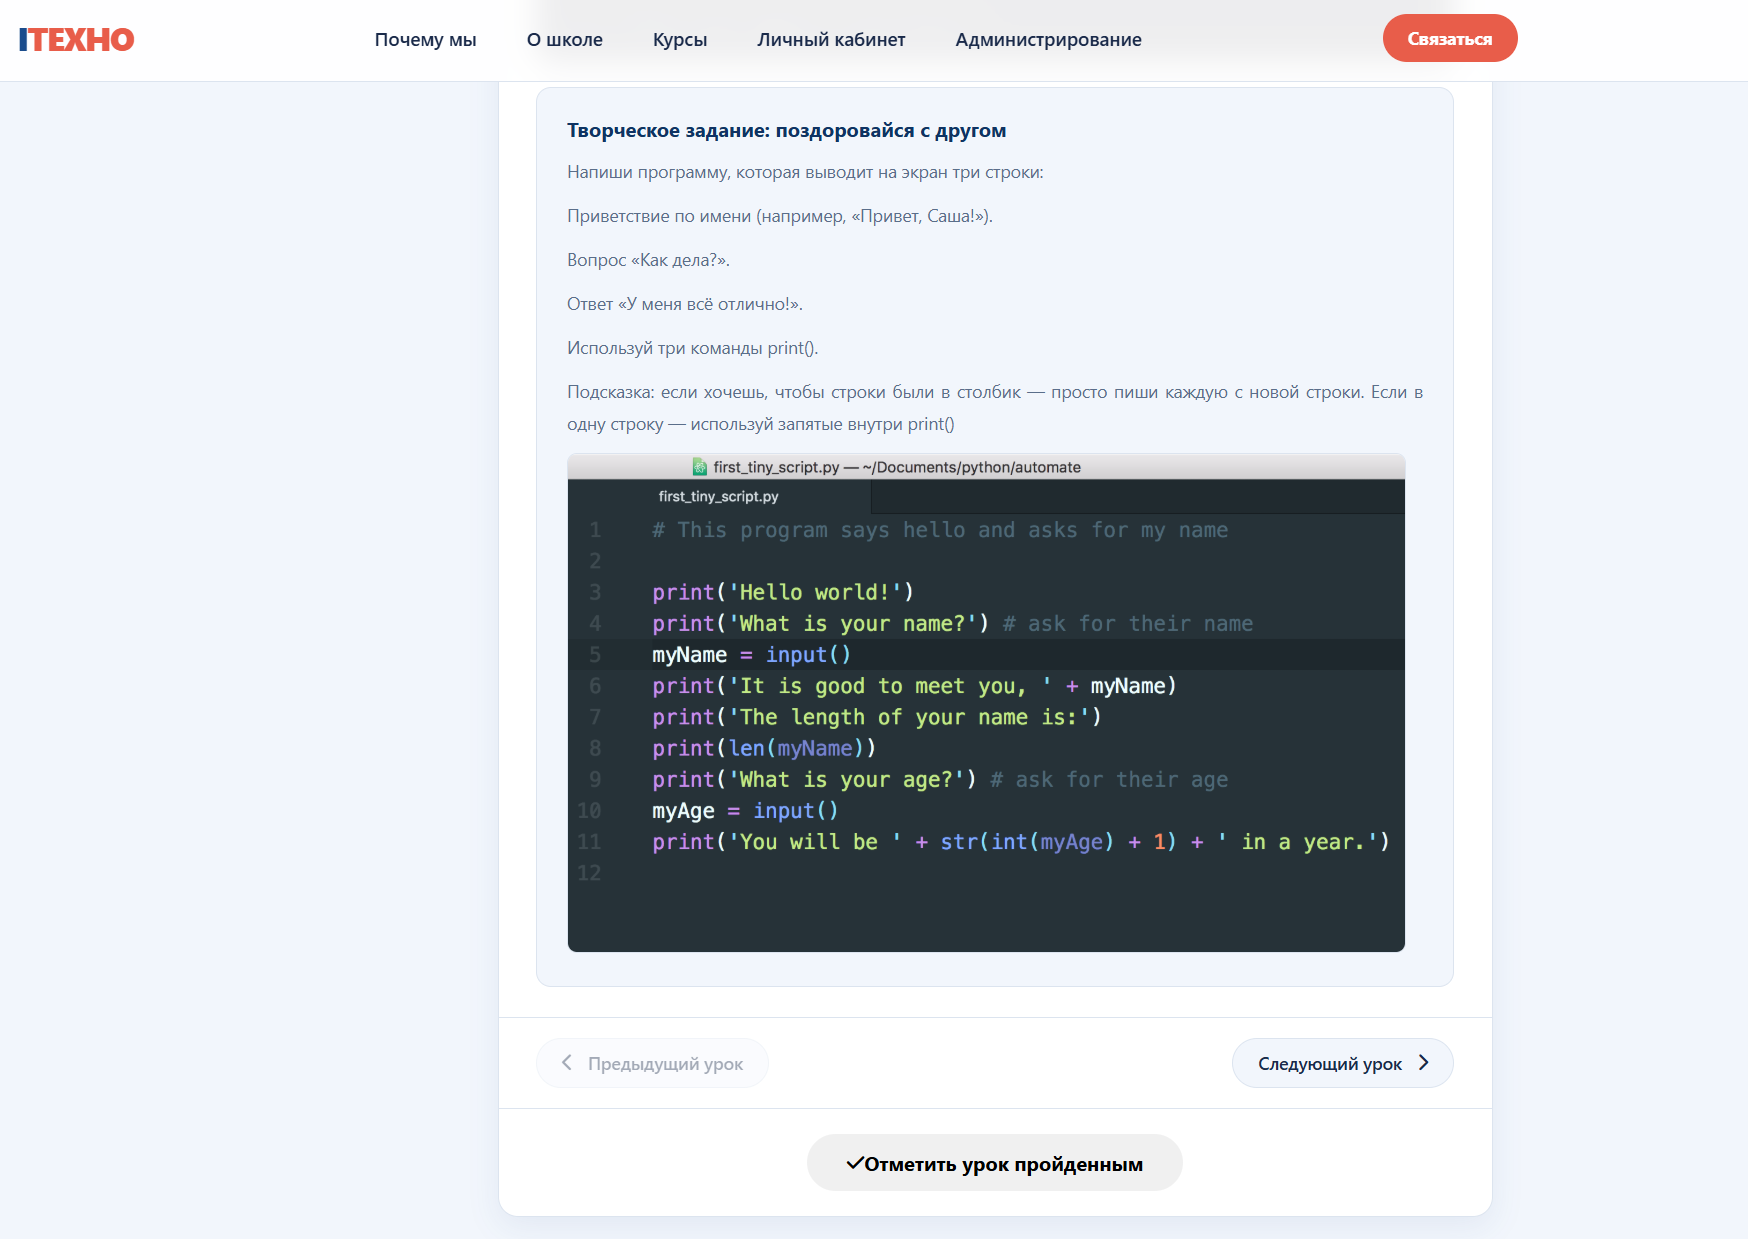Go to Предыдущий урок
The height and width of the screenshot is (1239, 1748).
click(652, 1063)
